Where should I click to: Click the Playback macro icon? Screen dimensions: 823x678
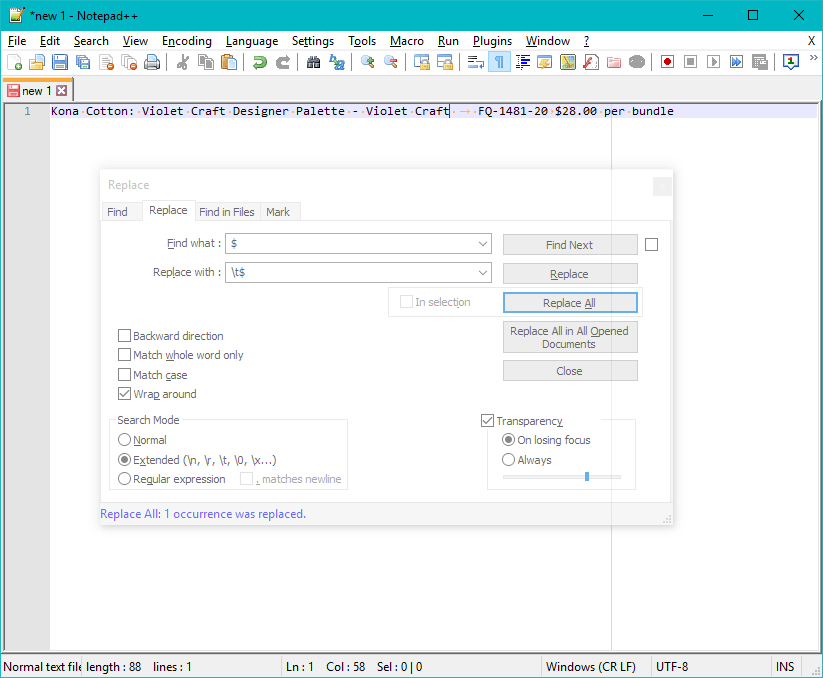(714, 62)
